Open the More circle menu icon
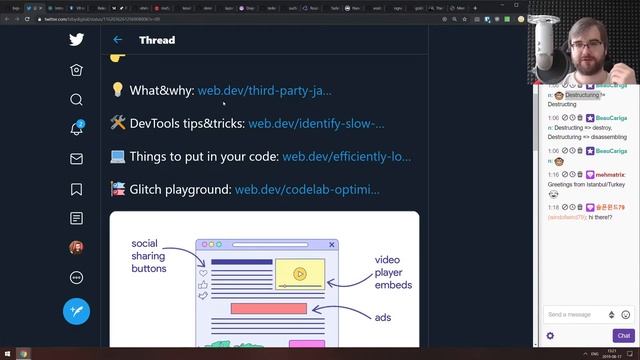Screen dimensions: 640x360 pos(76,278)
